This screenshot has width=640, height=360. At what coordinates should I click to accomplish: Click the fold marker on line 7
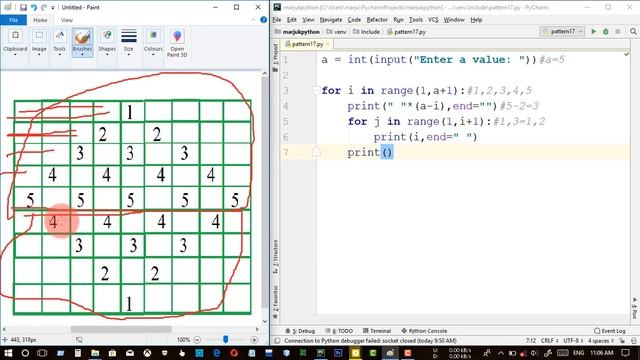click(x=316, y=152)
